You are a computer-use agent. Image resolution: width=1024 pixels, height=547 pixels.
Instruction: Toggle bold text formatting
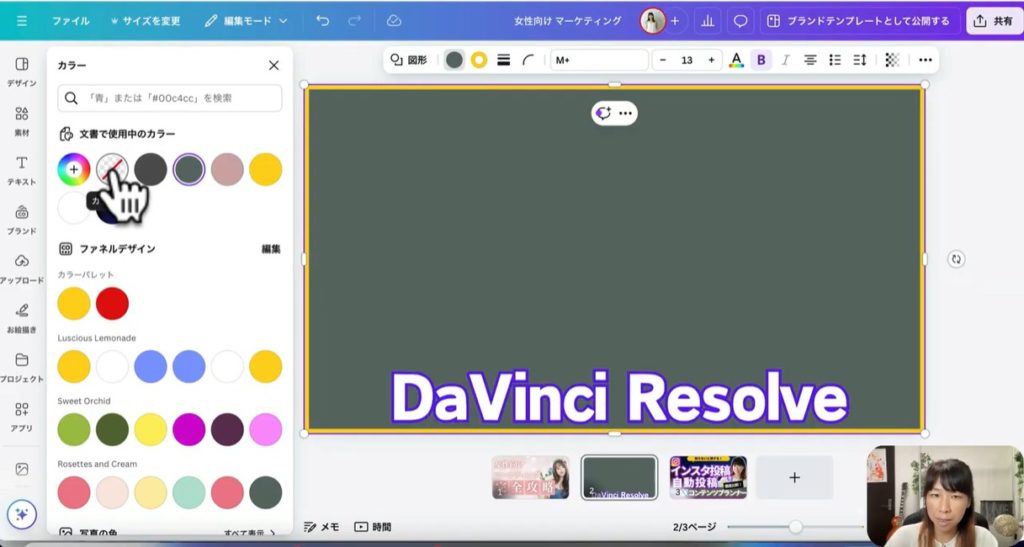(761, 60)
